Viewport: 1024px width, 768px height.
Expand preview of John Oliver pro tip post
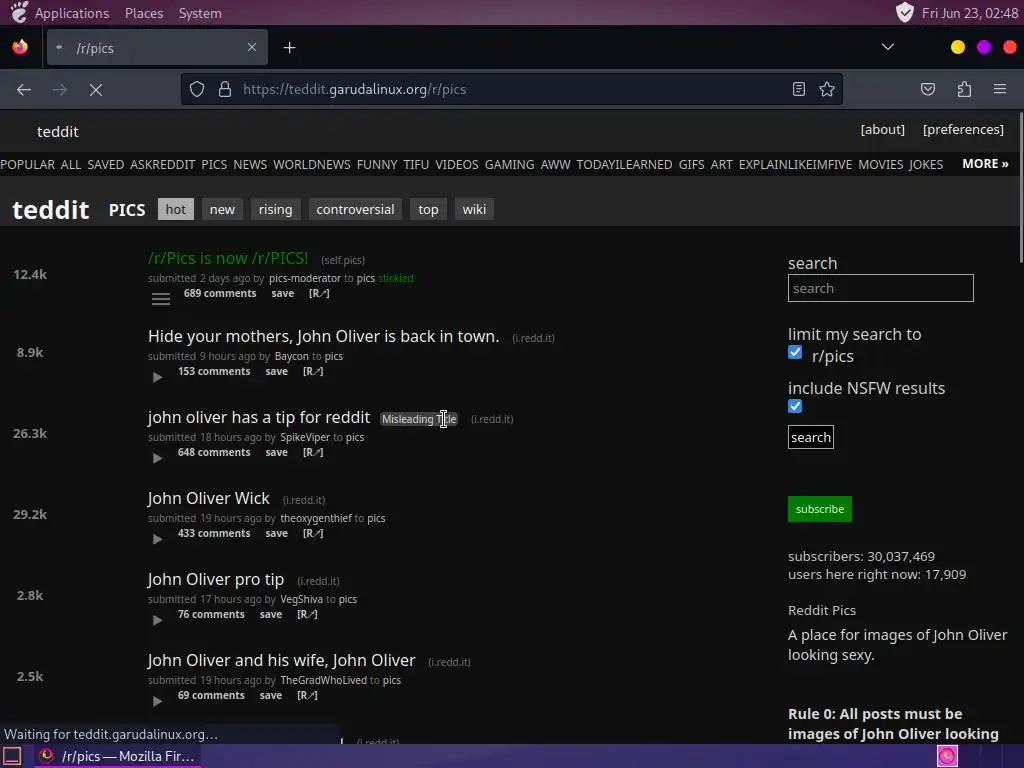coord(157,620)
